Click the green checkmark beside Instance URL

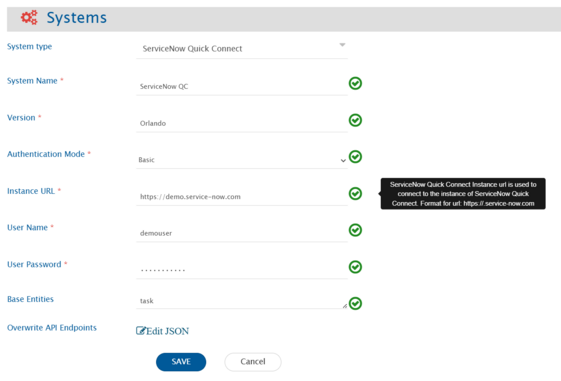pyautogui.click(x=355, y=194)
